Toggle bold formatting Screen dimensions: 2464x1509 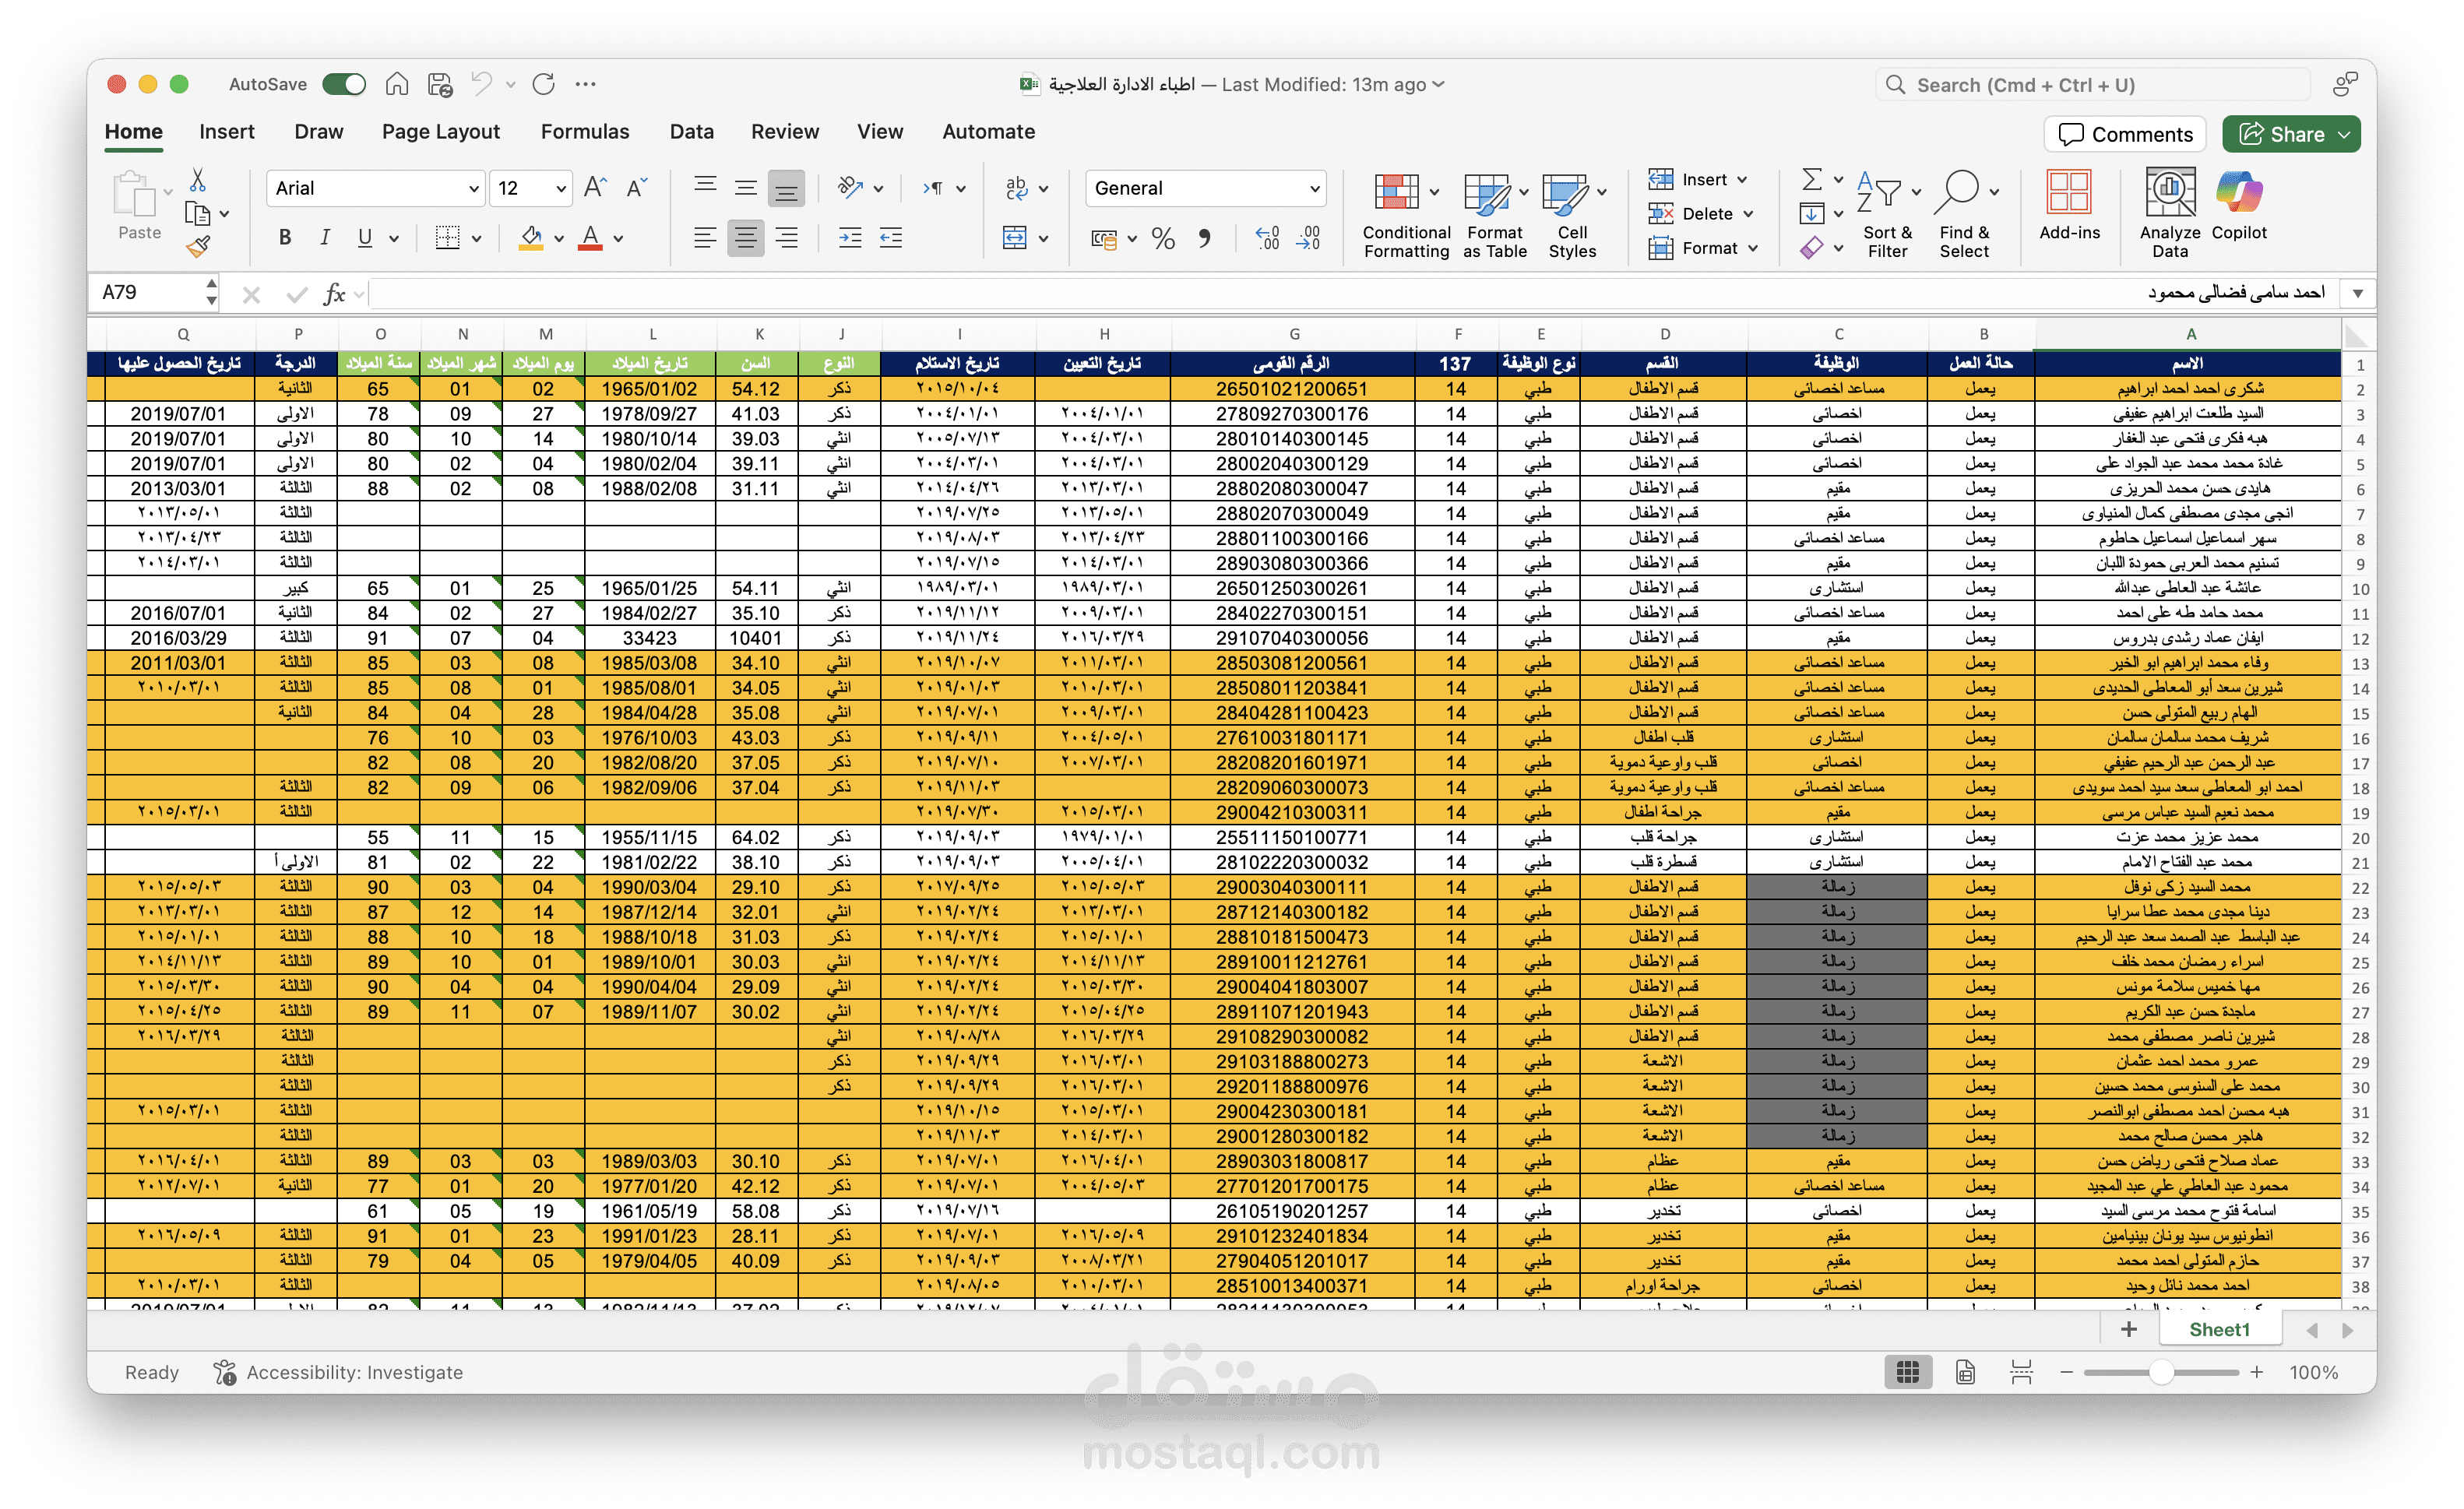pos(285,238)
